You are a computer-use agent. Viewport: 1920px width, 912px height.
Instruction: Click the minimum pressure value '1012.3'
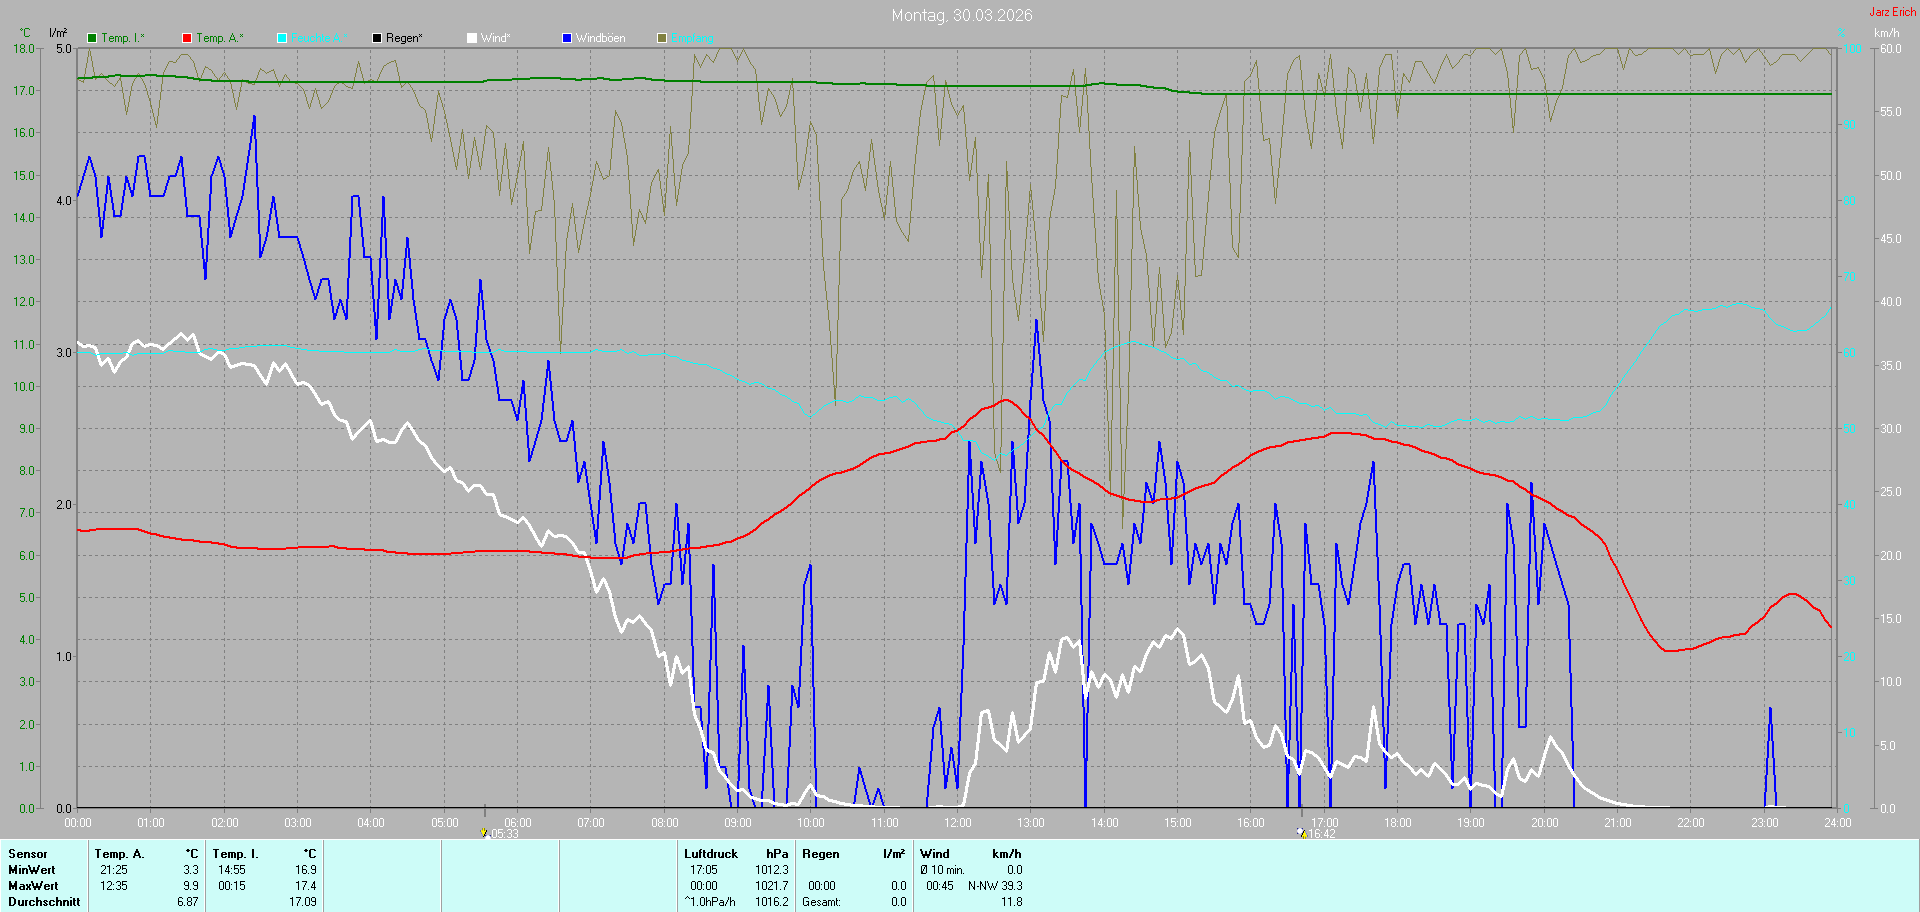pos(772,870)
